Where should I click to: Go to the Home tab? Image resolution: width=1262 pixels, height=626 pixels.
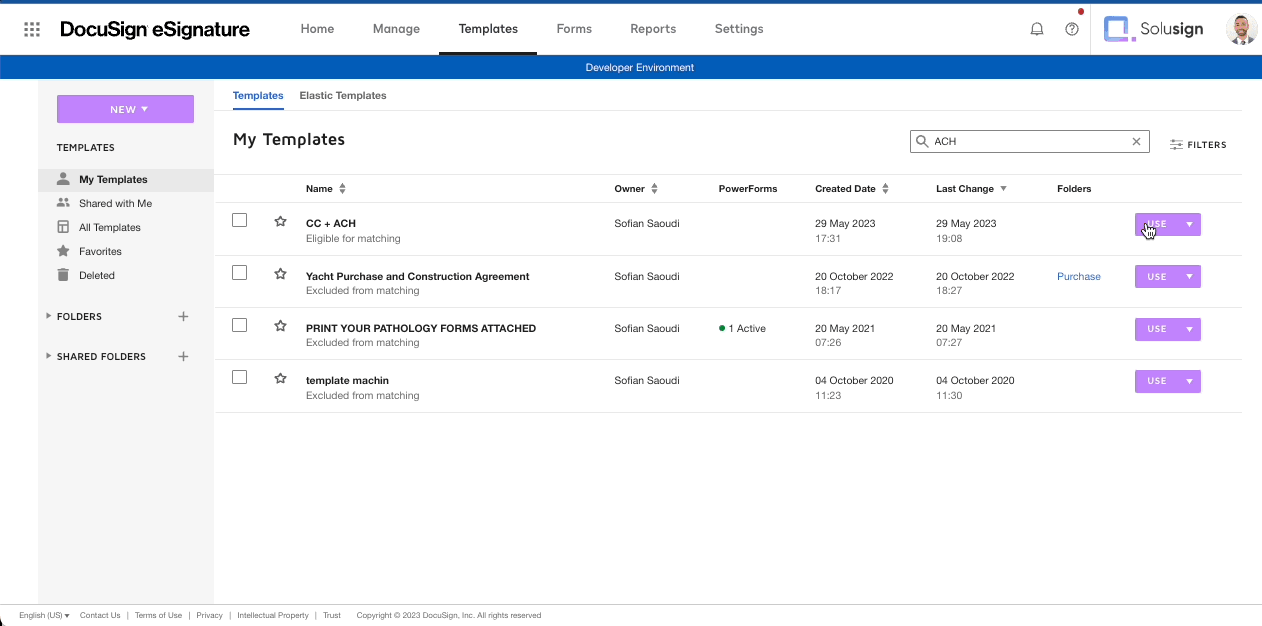pos(317,29)
